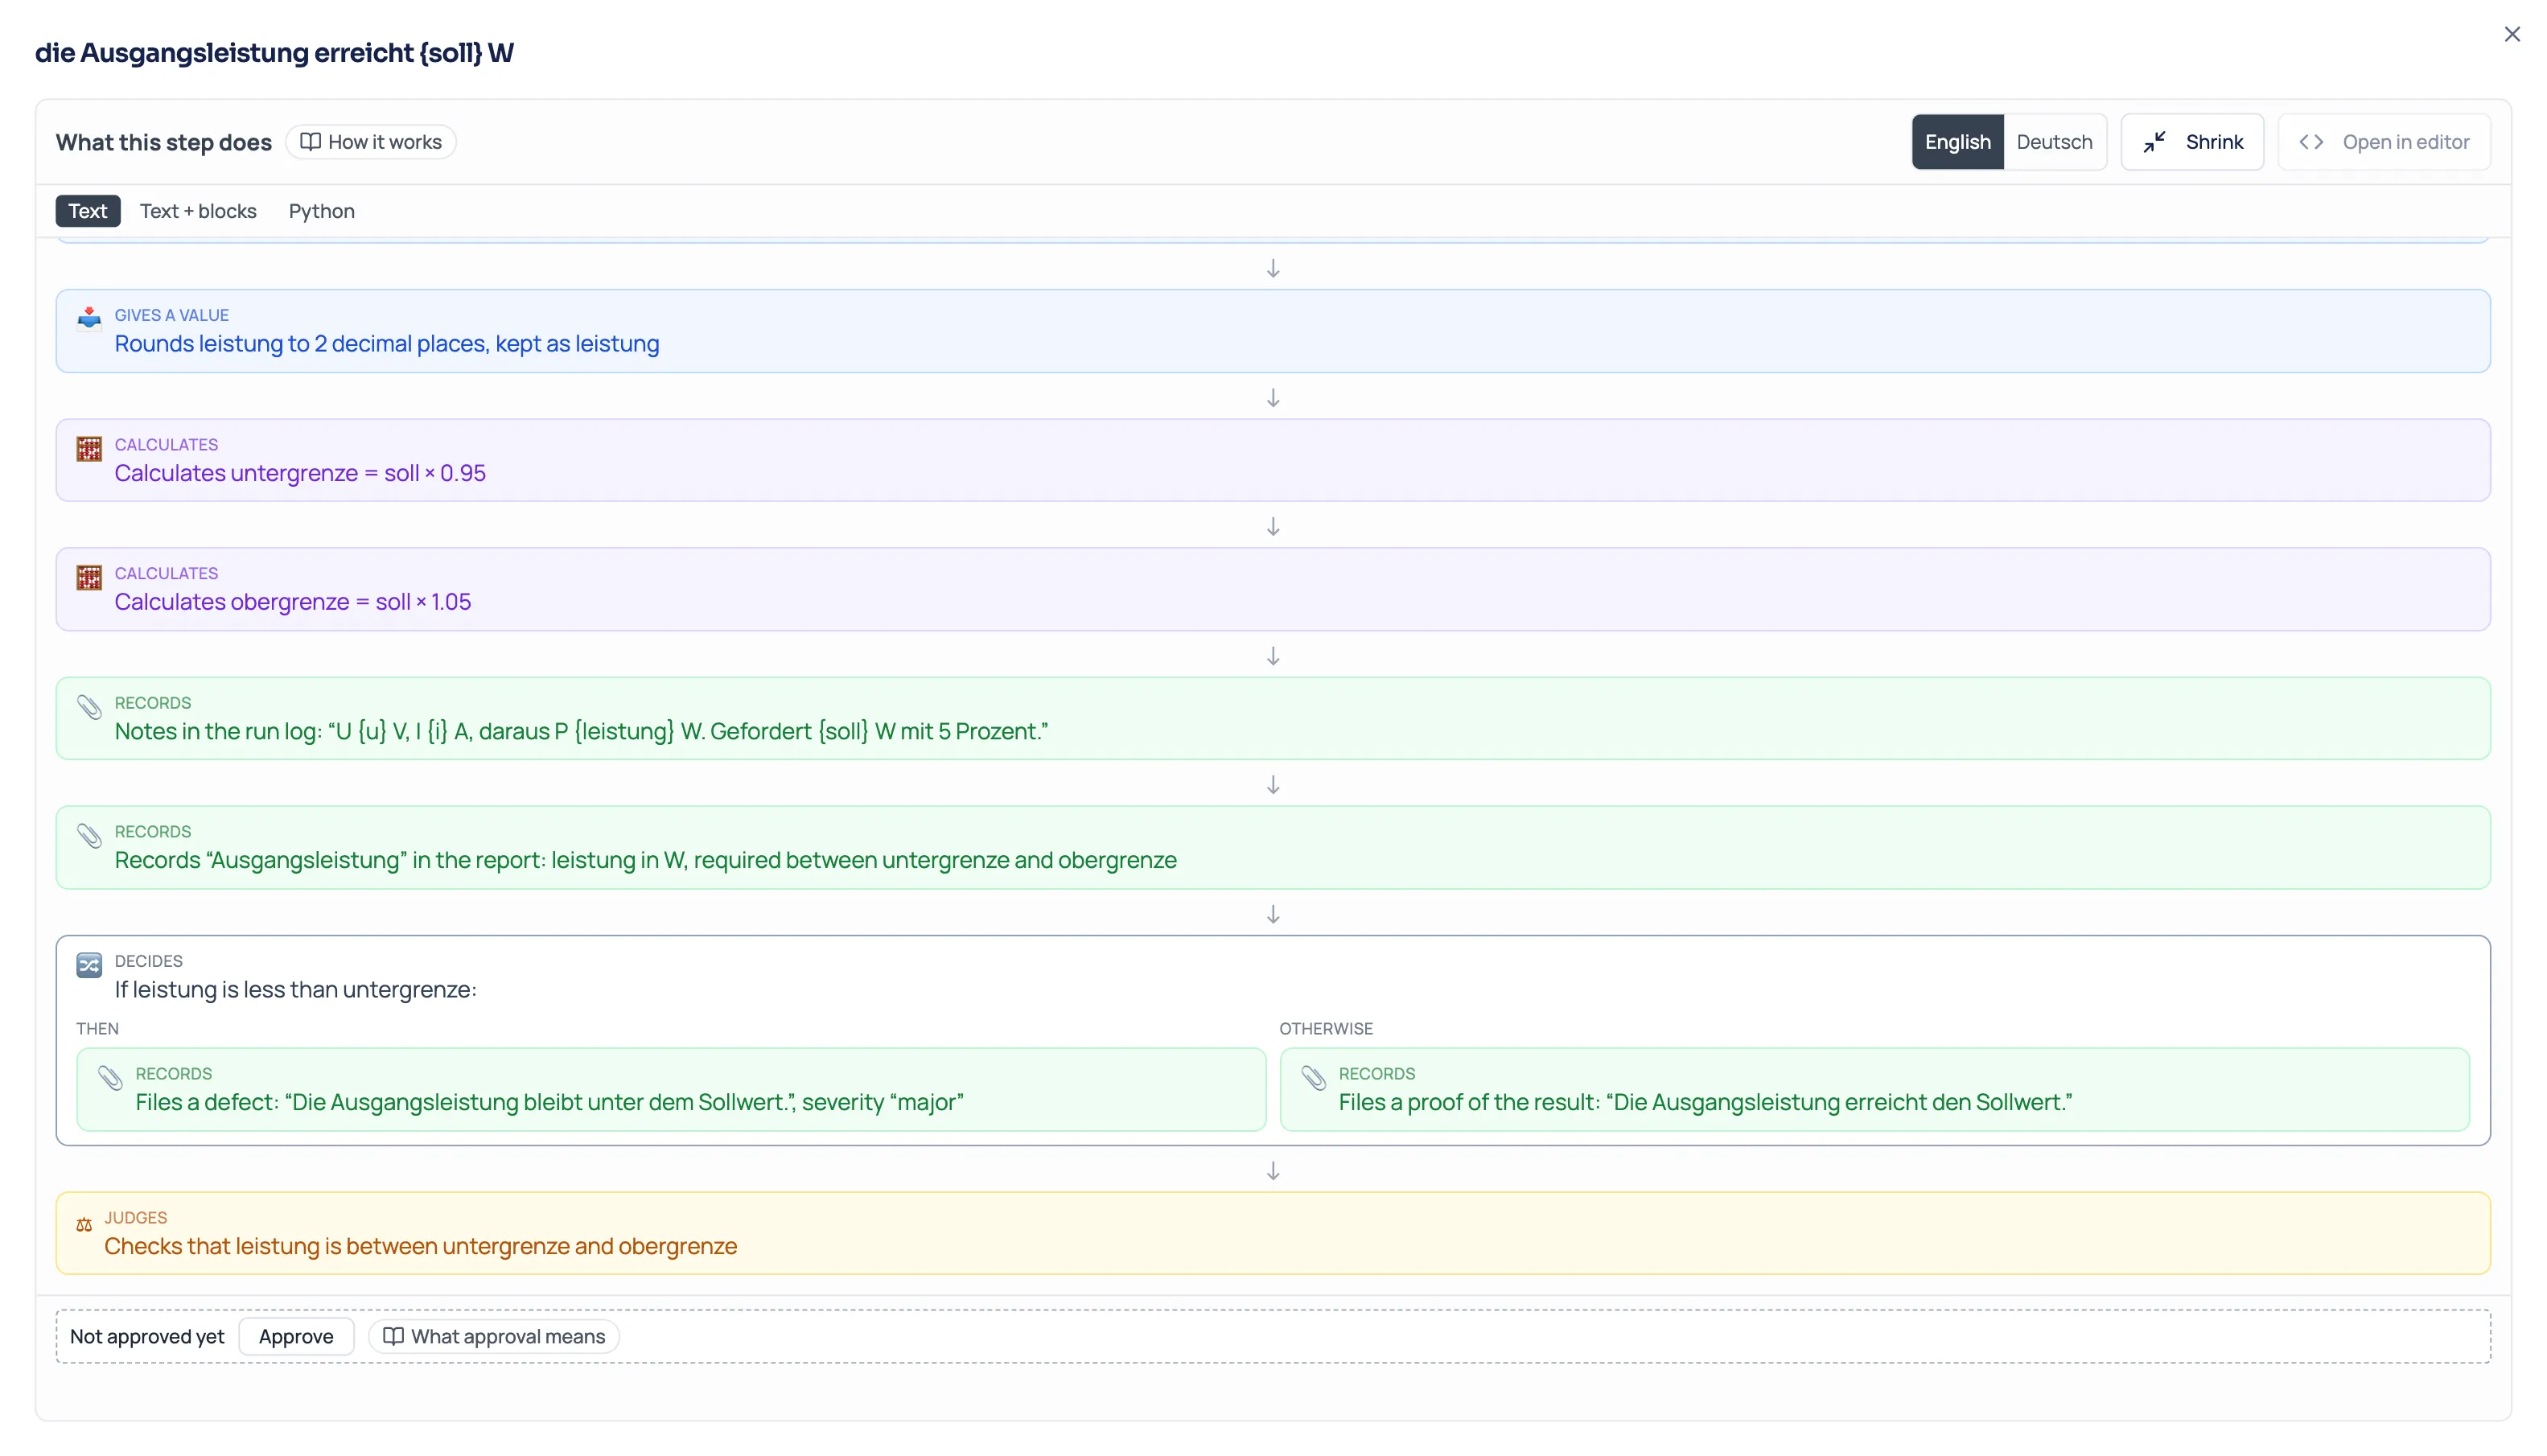Click the abacus icon beside untergrenze calculation
This screenshot has height=1456, width=2547.
coord(89,449)
